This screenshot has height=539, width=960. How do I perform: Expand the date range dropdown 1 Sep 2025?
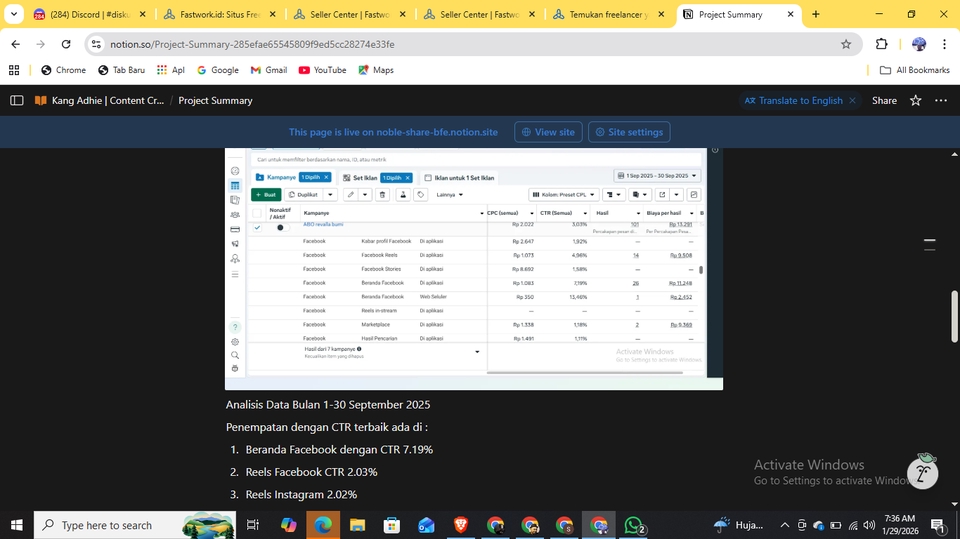657,177
